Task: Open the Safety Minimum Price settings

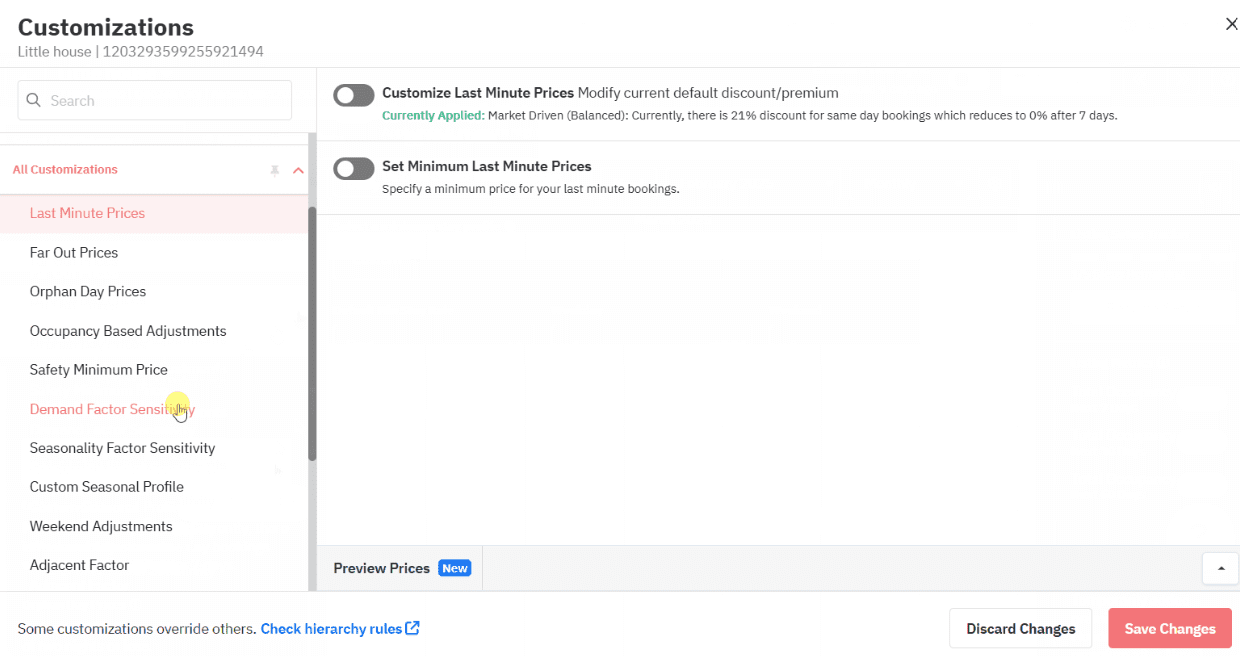Action: click(x=98, y=369)
